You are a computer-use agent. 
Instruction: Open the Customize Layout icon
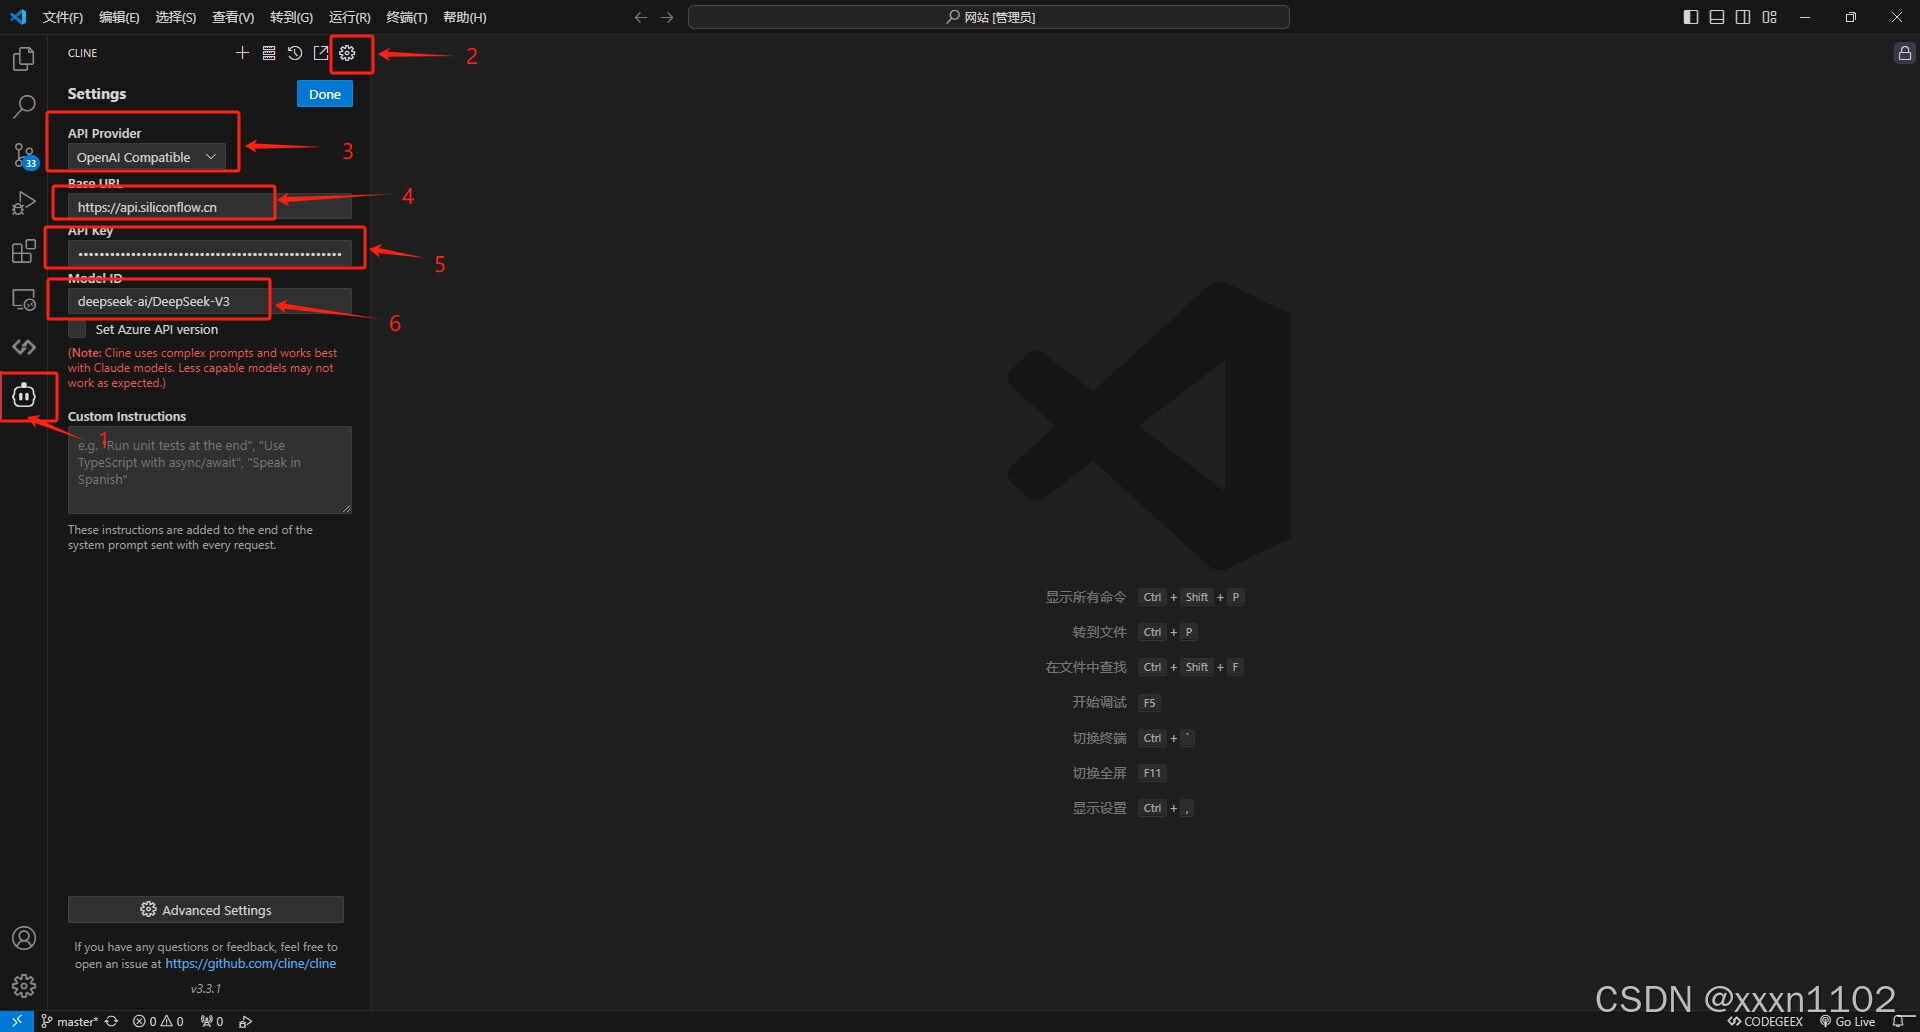tap(1770, 17)
